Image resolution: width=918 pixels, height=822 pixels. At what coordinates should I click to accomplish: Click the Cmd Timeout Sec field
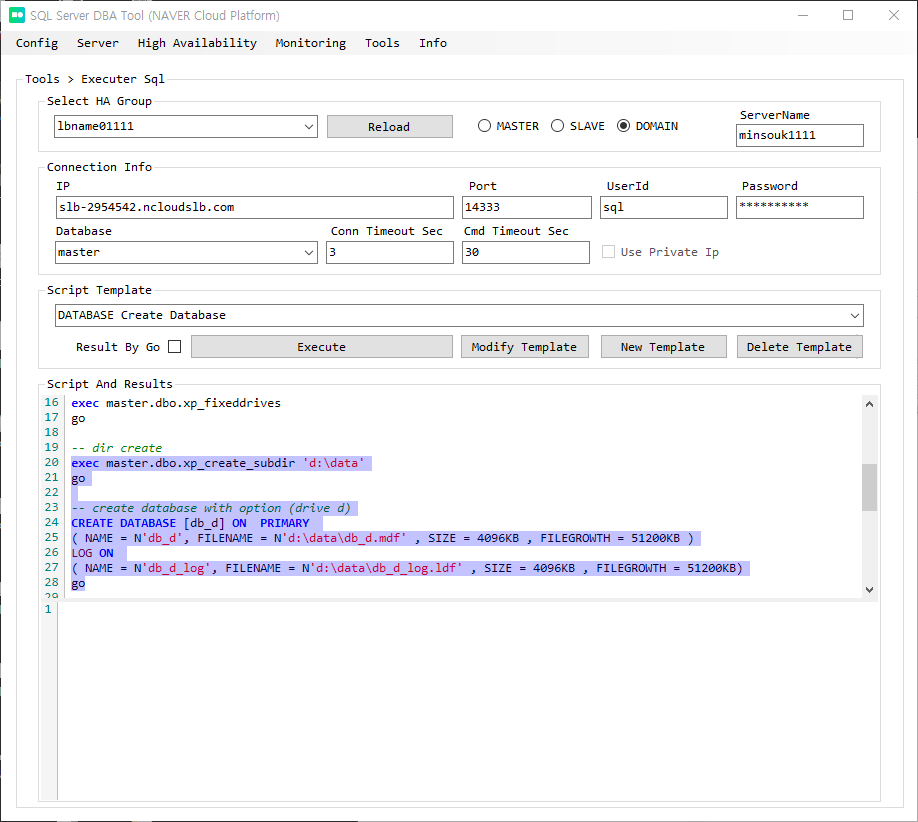pos(525,252)
